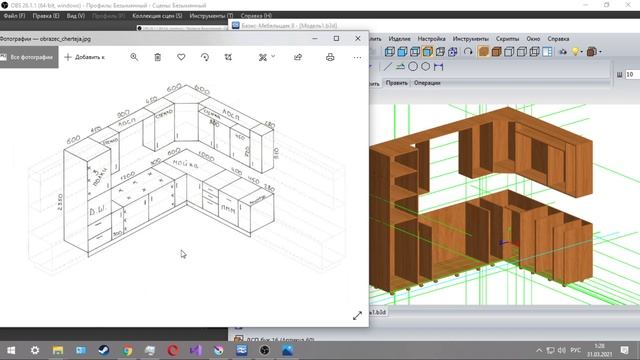
Task: Click Добавить к button in Photos
Action: click(84, 57)
